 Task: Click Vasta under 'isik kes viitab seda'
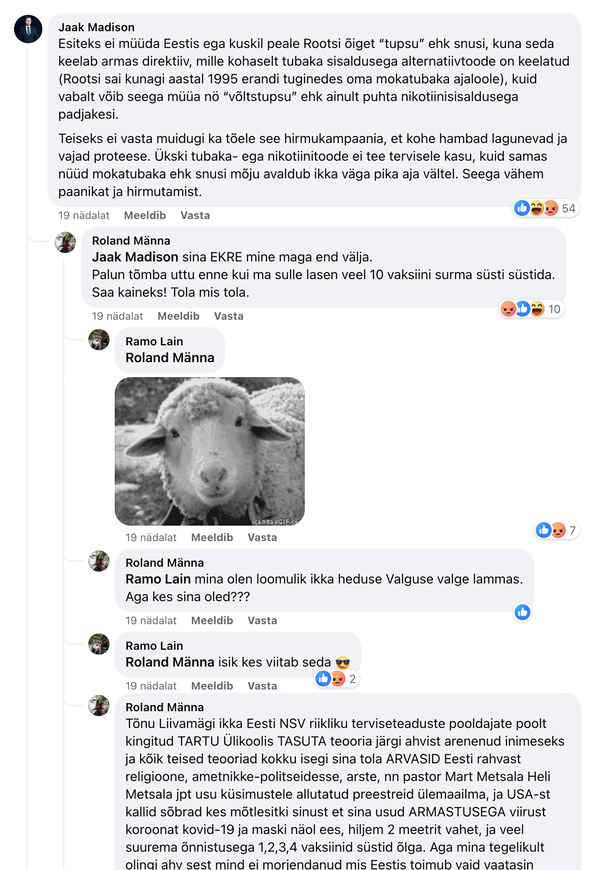click(x=262, y=686)
